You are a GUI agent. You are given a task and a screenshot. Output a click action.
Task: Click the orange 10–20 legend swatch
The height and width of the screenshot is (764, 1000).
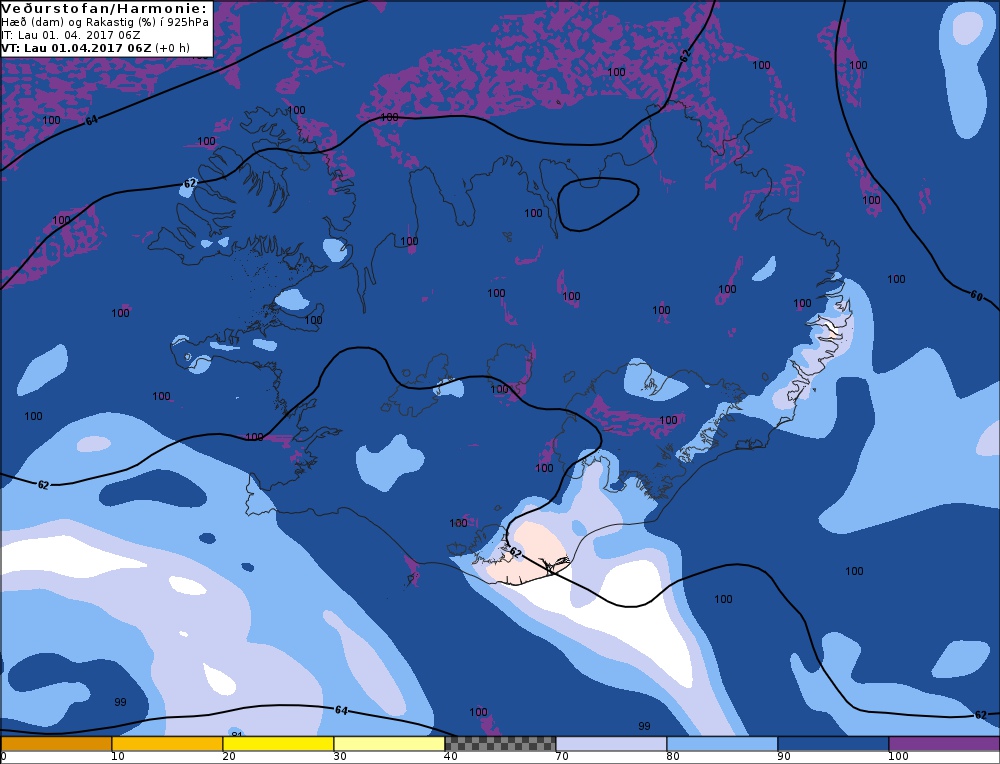[167, 744]
